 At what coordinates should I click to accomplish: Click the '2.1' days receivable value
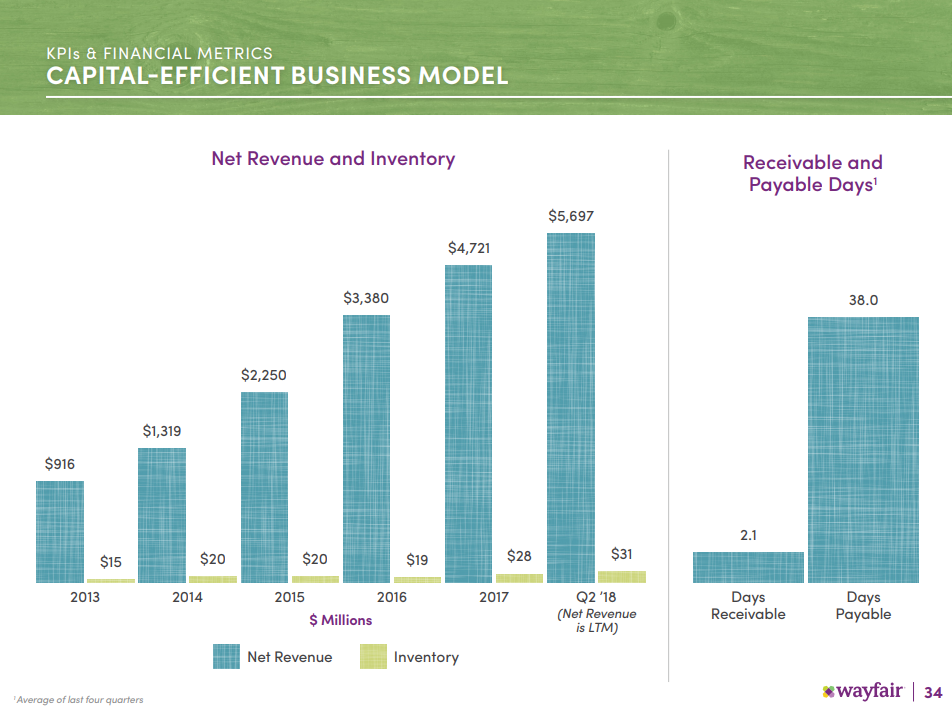click(x=748, y=535)
